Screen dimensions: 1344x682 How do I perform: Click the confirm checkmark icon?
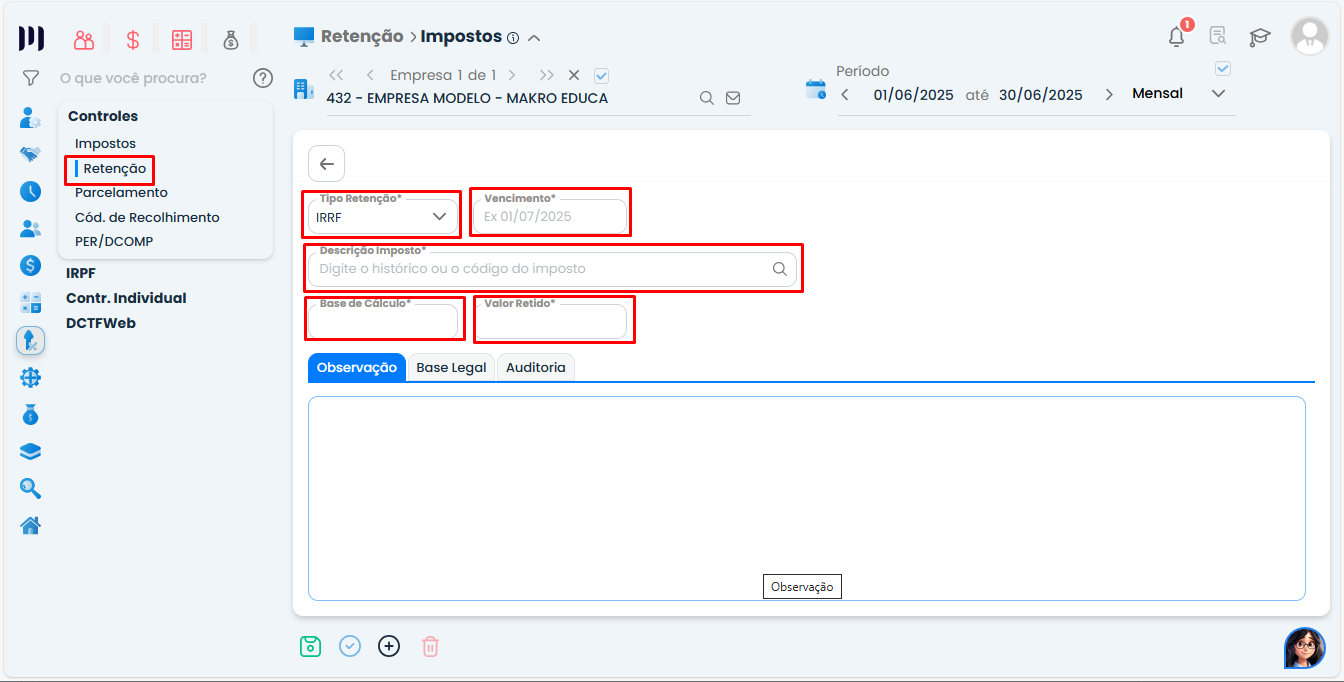tap(349, 646)
